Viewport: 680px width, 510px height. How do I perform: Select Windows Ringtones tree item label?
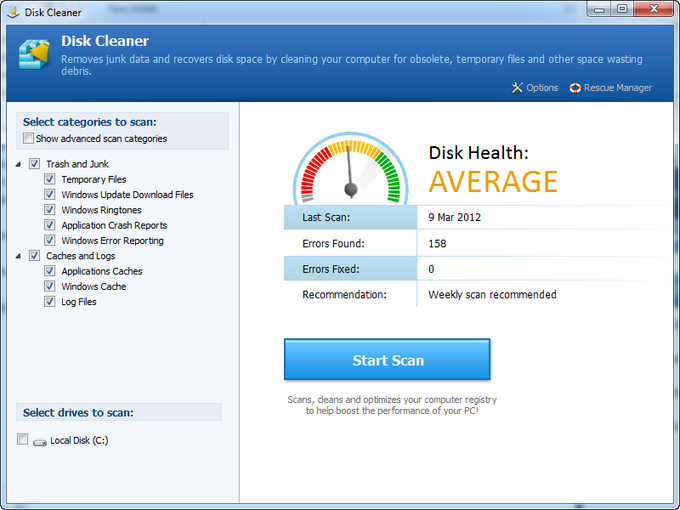[101, 211]
